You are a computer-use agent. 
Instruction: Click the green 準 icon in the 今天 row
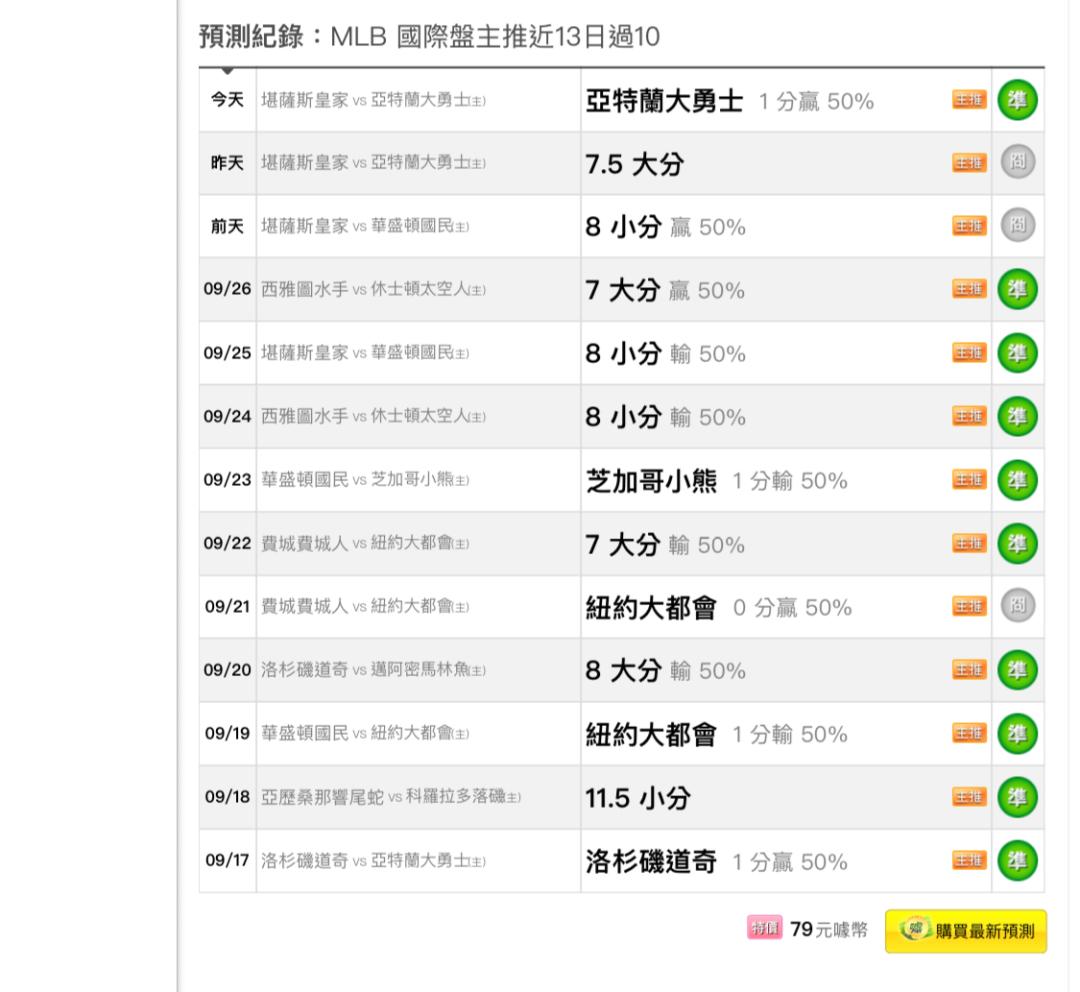coord(1017,100)
